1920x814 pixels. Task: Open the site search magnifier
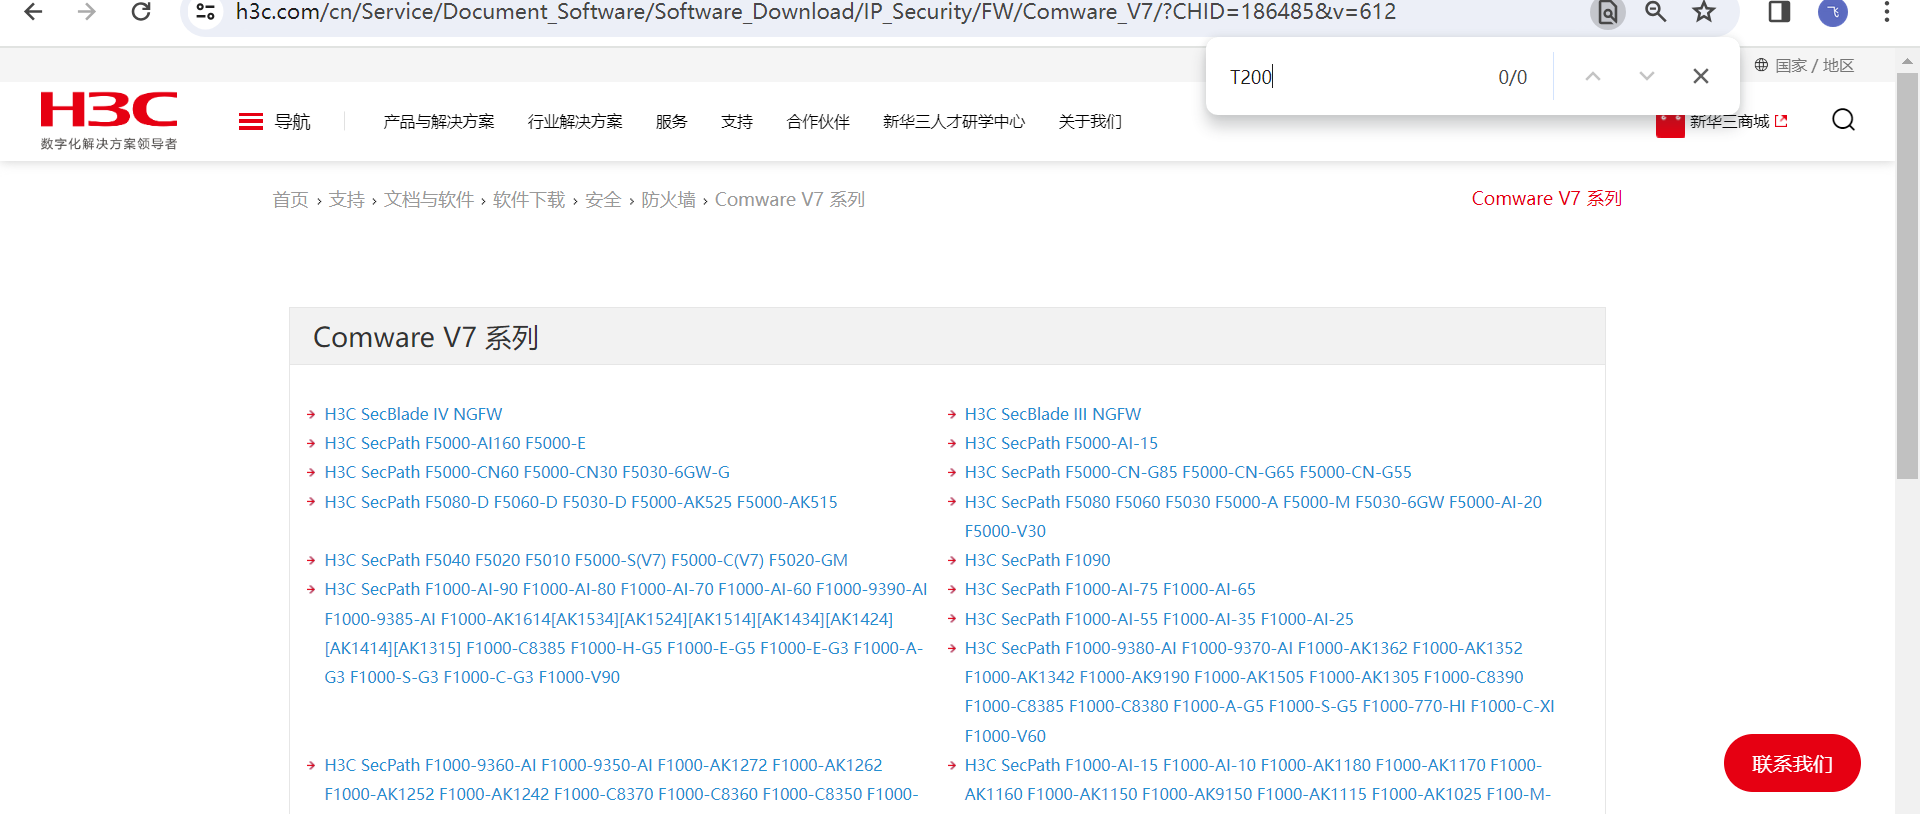[x=1843, y=120]
